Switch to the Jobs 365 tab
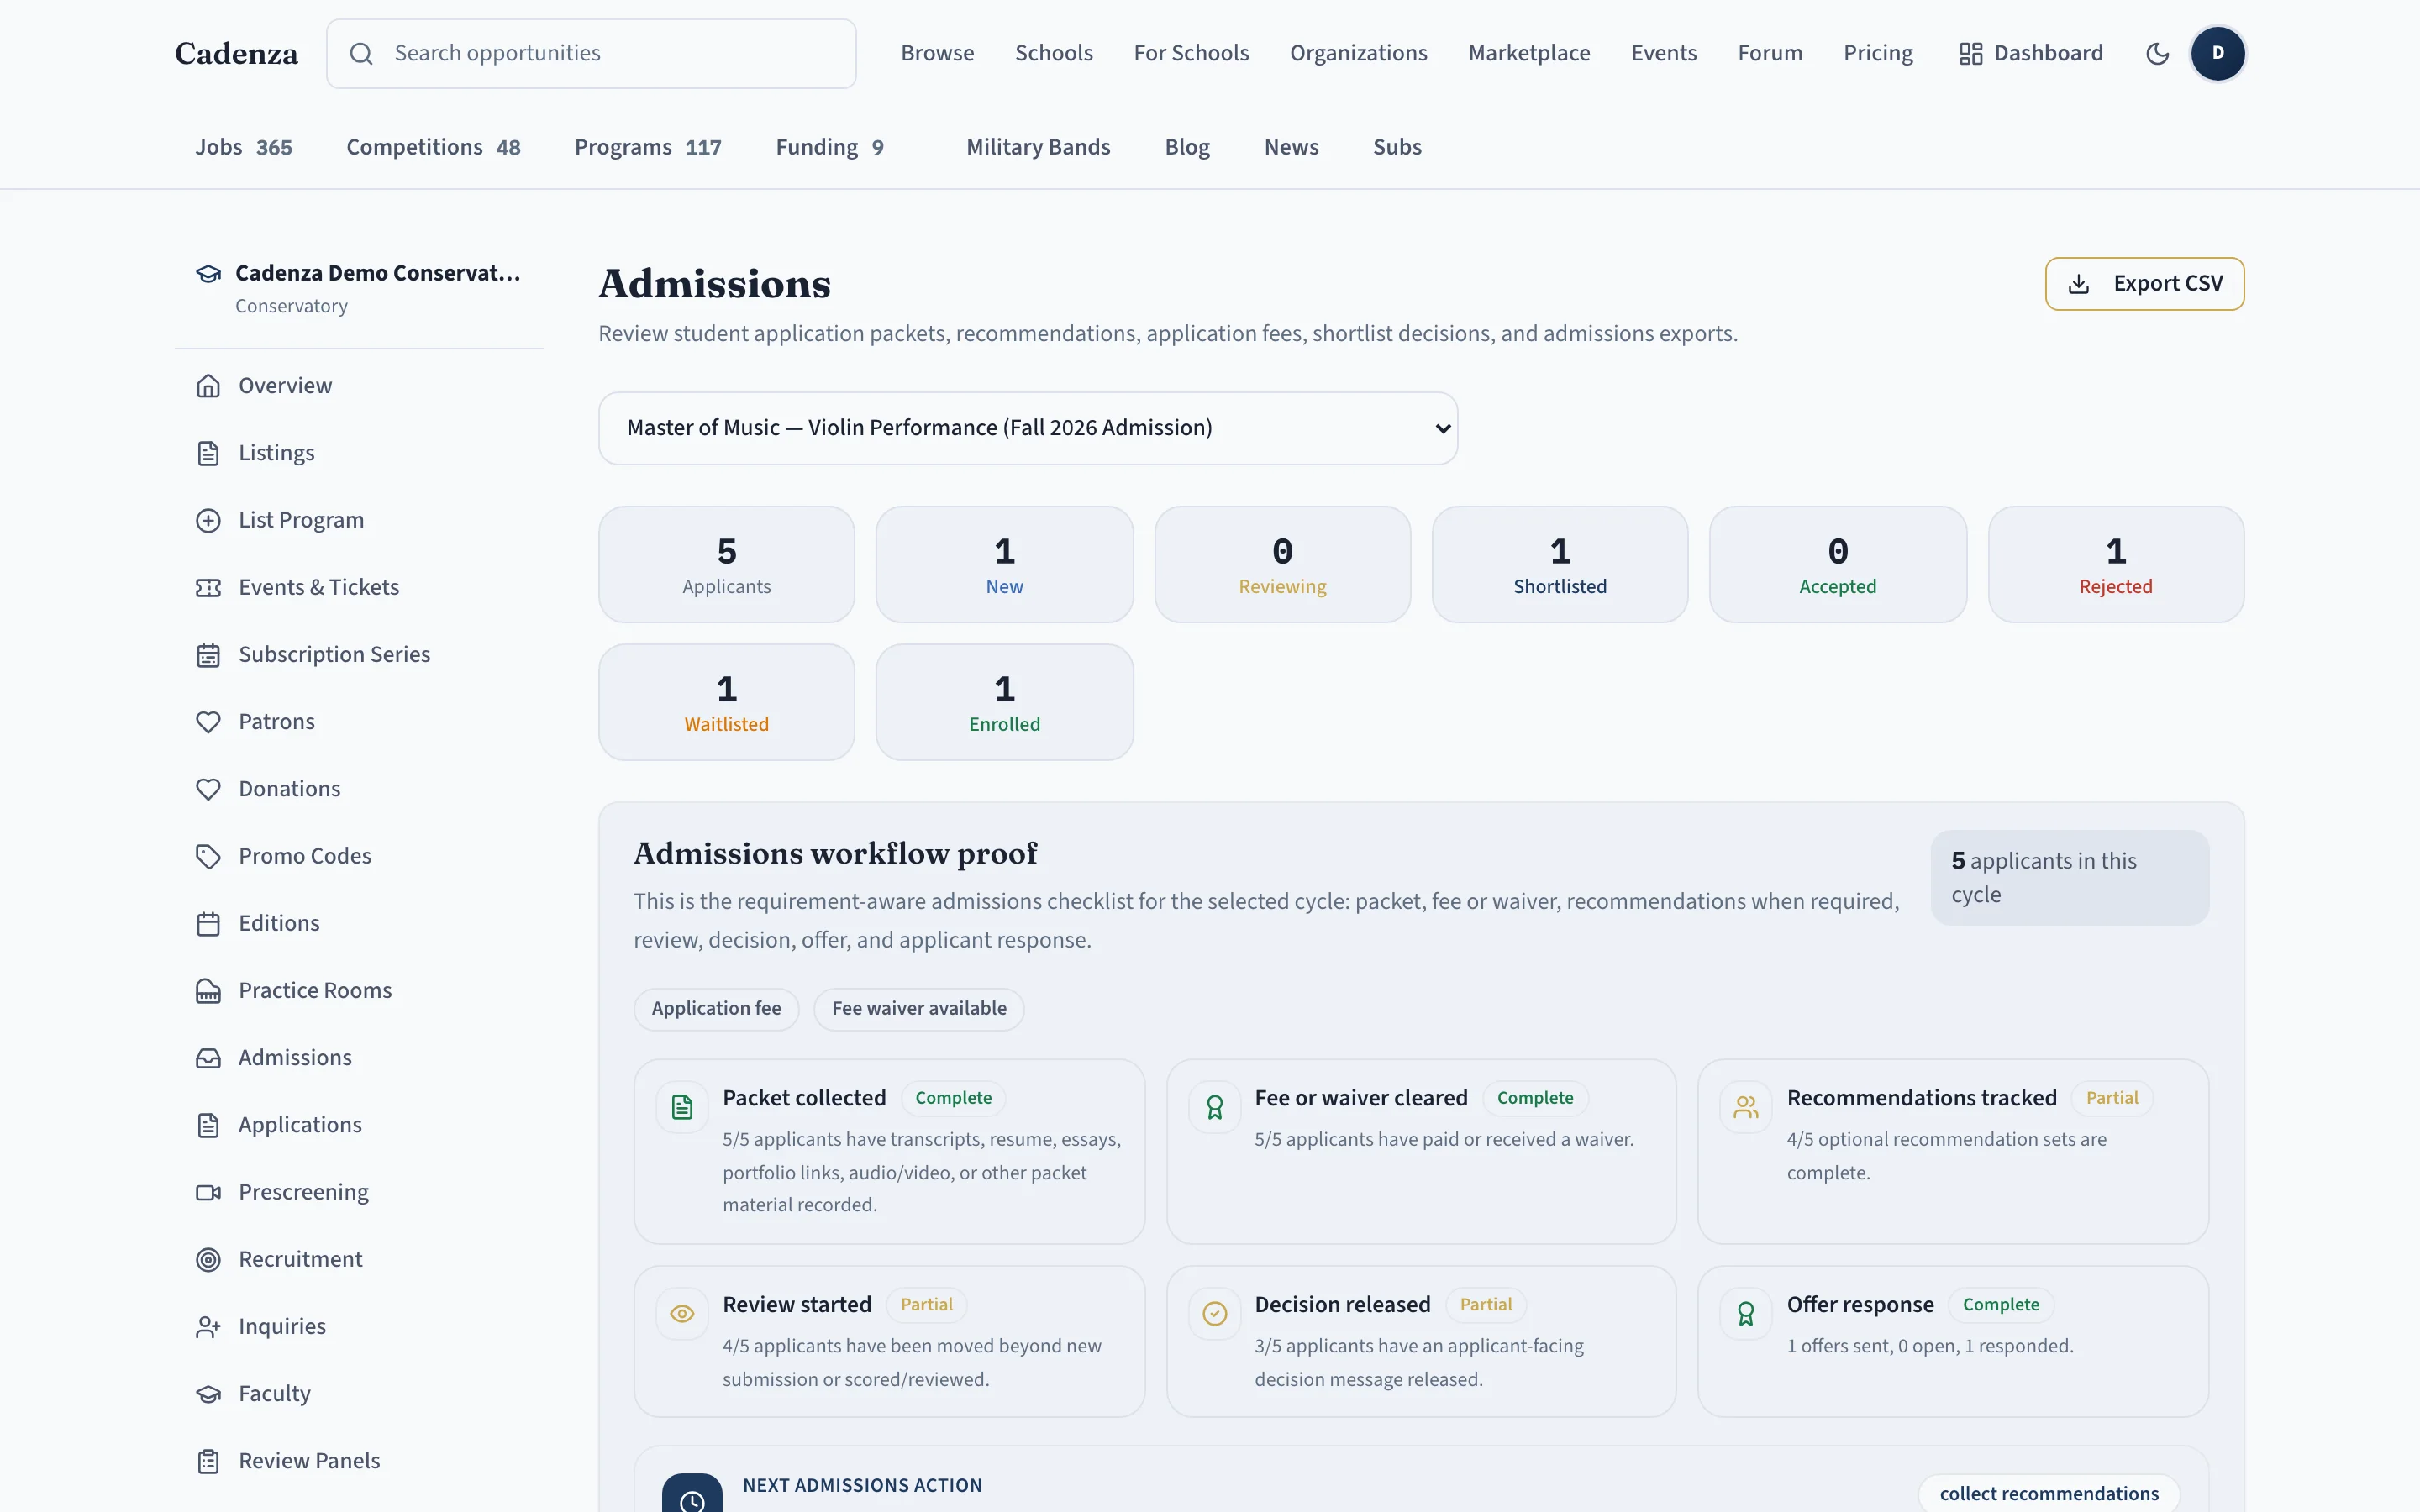This screenshot has height=1512, width=2420. pos(244,147)
